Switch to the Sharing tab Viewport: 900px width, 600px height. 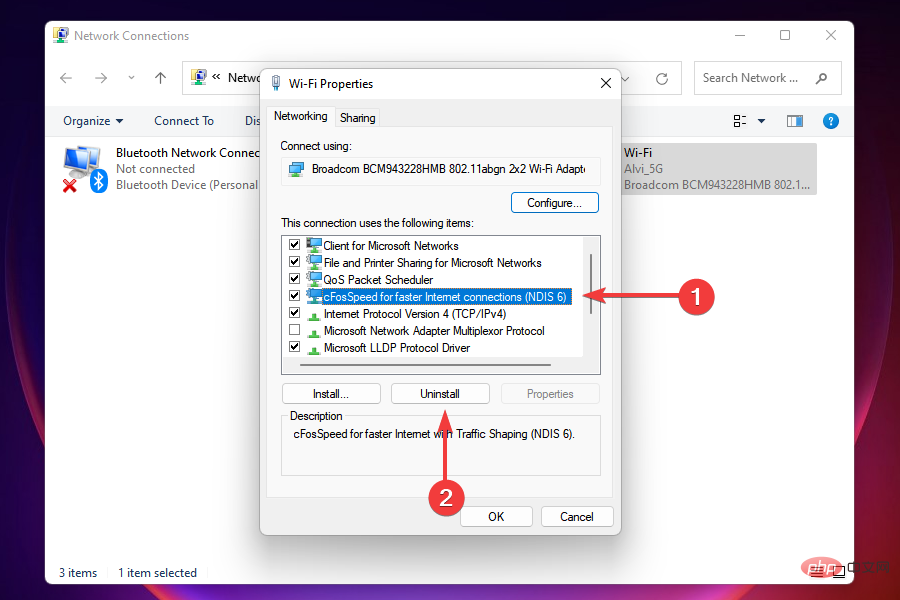[357, 117]
